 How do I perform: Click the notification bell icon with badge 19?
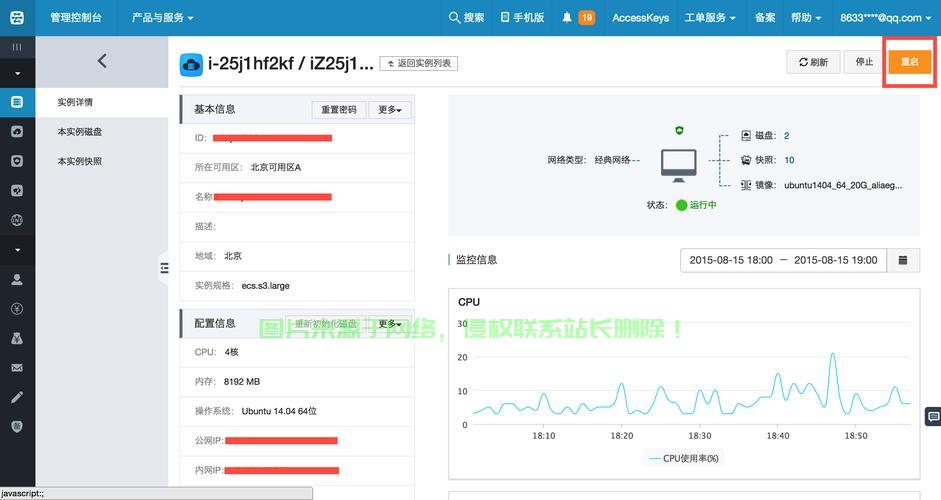(x=567, y=17)
